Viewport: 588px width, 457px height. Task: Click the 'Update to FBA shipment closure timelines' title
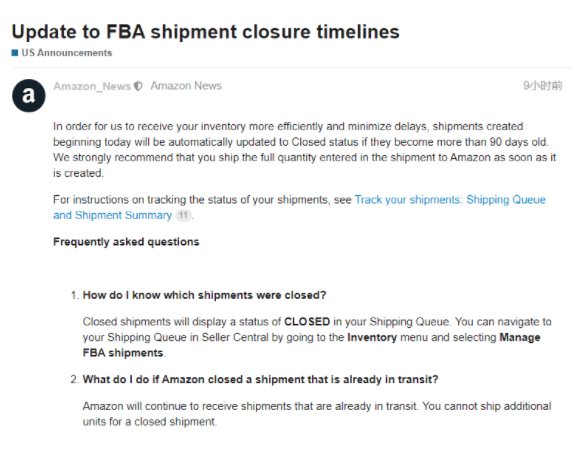pyautogui.click(x=206, y=31)
